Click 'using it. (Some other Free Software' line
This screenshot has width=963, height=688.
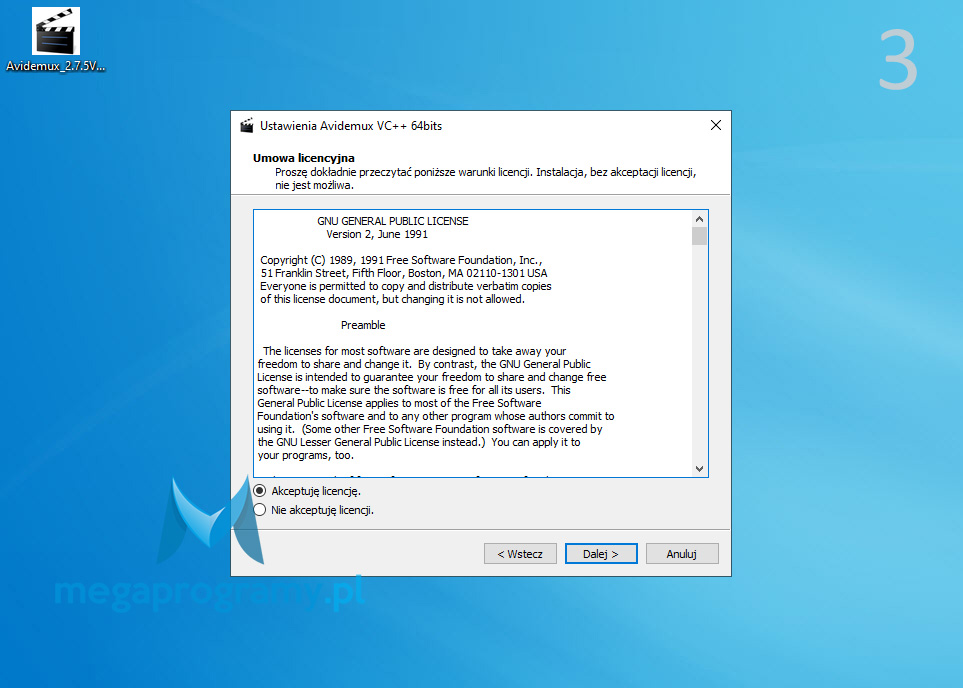430,429
